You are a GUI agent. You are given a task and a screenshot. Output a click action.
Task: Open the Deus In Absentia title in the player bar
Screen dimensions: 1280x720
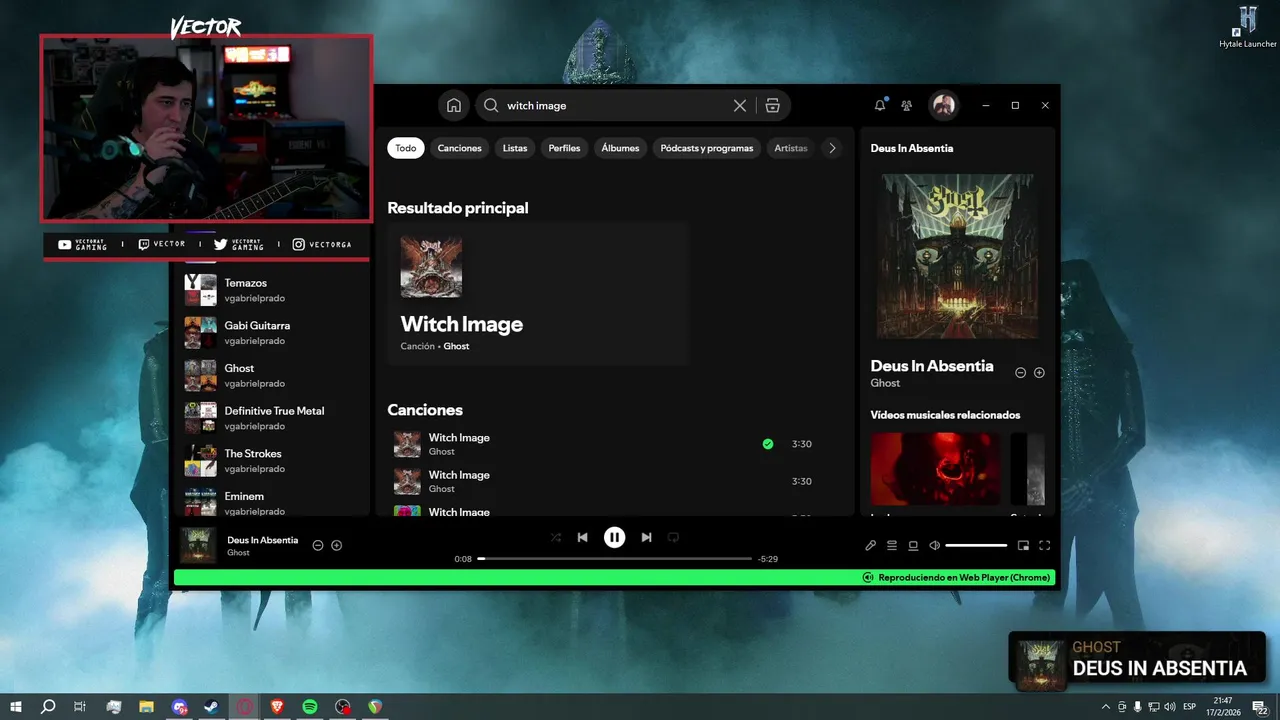[262, 540]
